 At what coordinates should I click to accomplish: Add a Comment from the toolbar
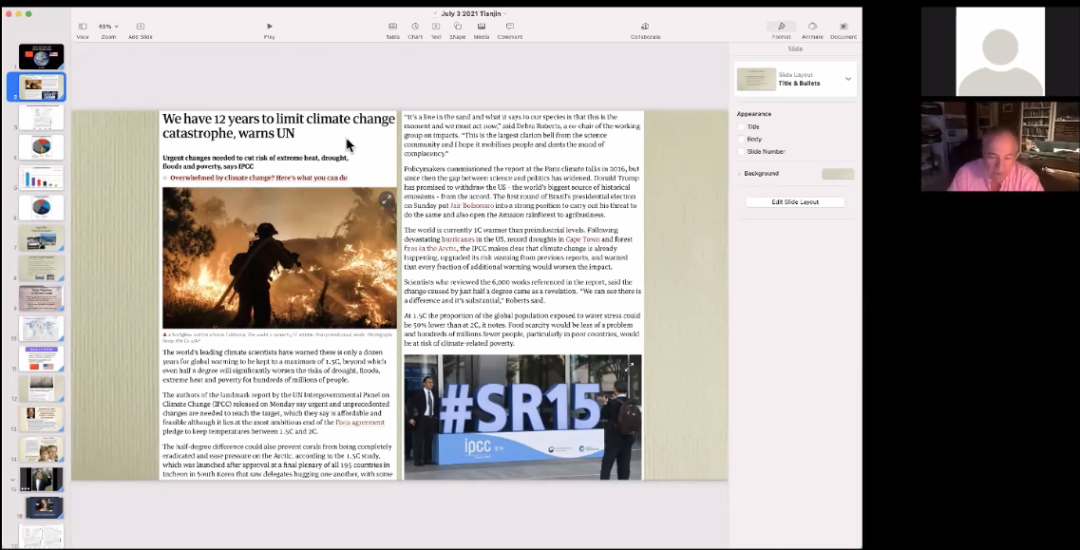[510, 27]
